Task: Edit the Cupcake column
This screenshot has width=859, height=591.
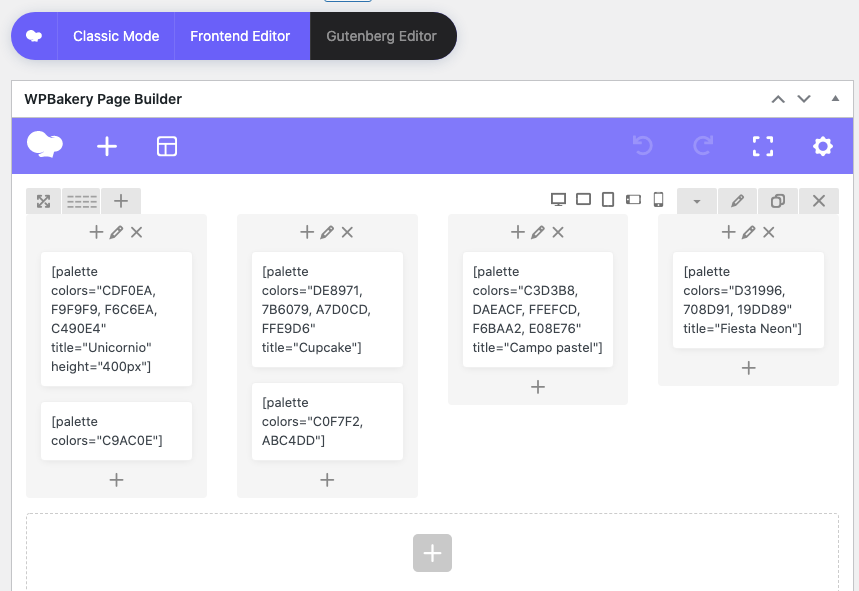Action: tap(327, 232)
